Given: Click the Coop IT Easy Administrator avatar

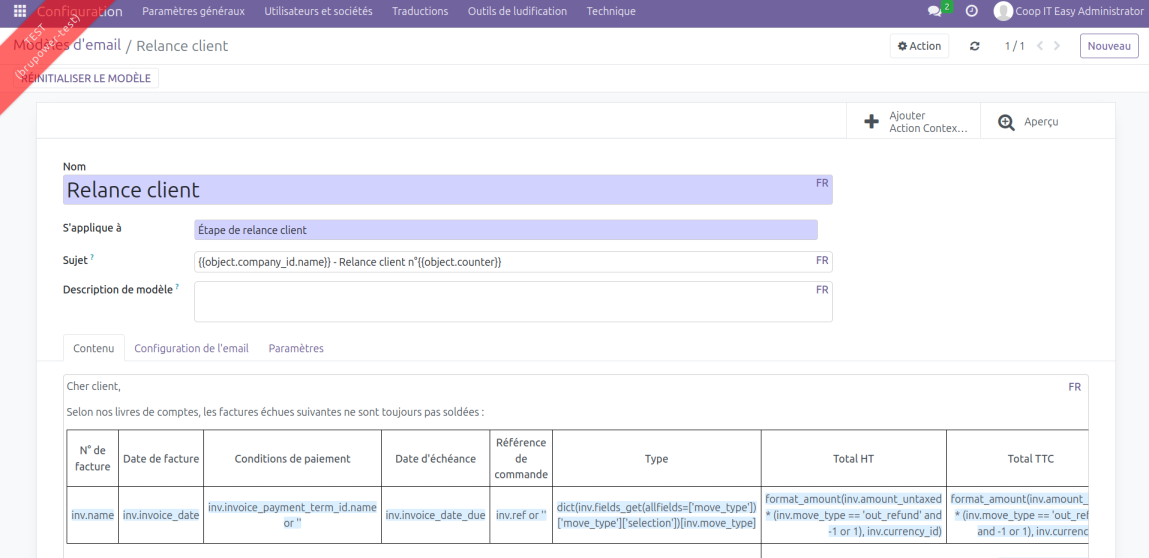Looking at the screenshot, I should tap(1002, 11).
